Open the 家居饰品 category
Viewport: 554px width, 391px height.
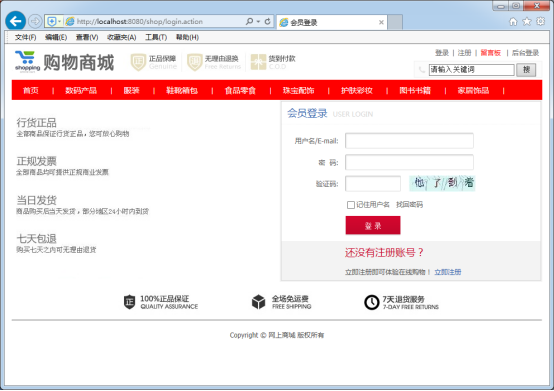tap(473, 90)
